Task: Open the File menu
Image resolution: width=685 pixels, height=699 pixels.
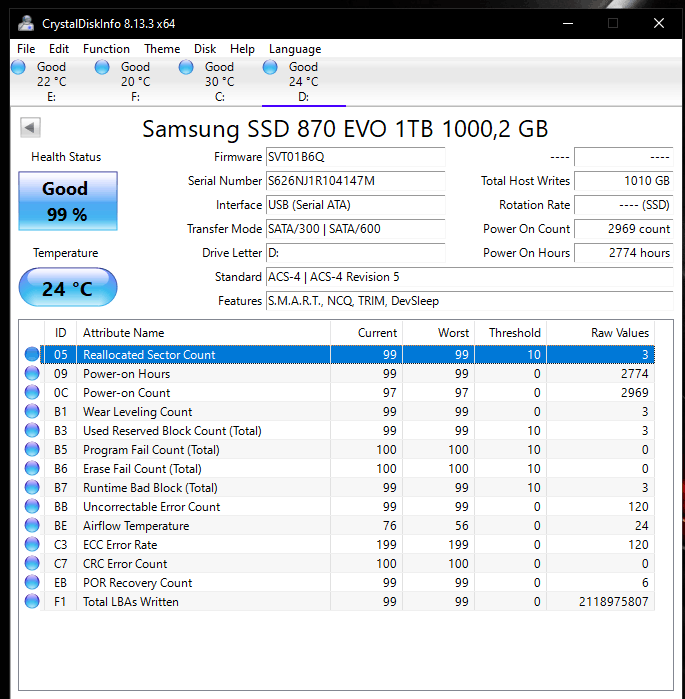Action: pos(26,49)
